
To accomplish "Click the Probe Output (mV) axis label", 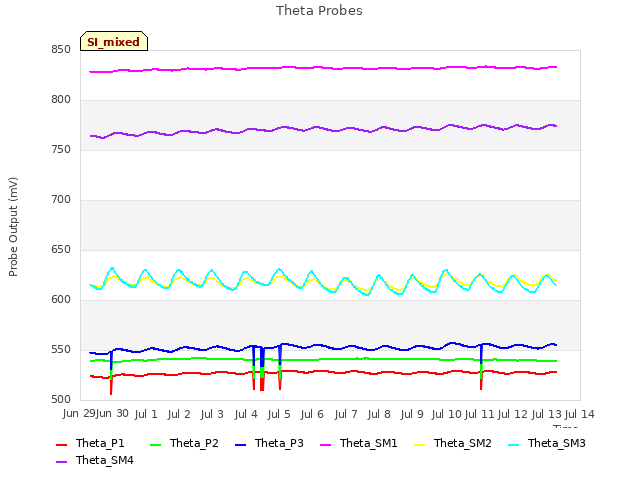I will click(13, 227).
